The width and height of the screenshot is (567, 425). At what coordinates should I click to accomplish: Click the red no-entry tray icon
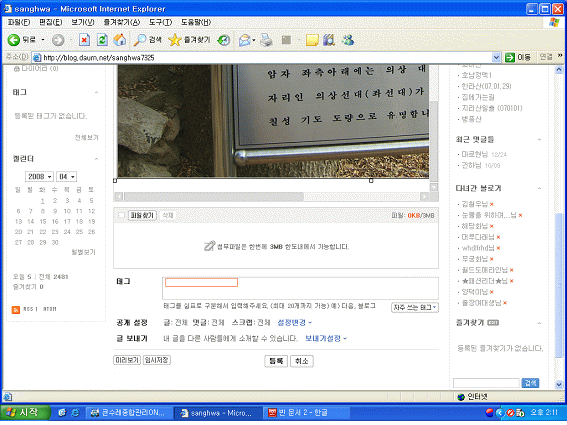pyautogui.click(x=510, y=413)
